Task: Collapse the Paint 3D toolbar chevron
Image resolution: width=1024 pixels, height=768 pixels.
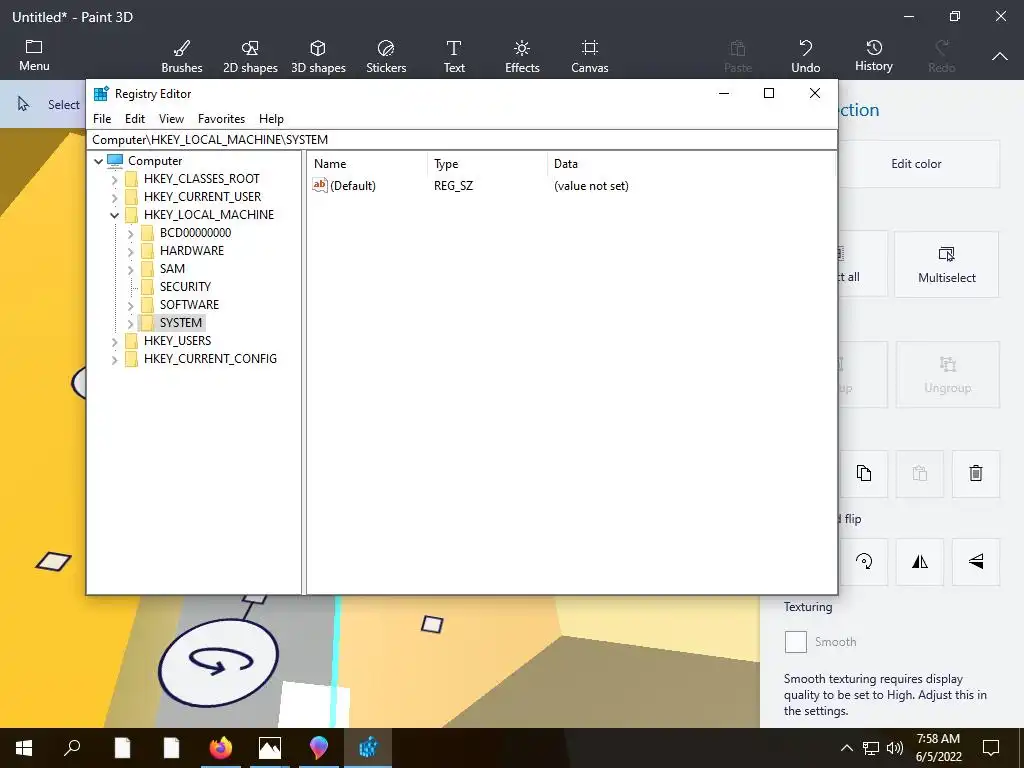Action: 999,57
